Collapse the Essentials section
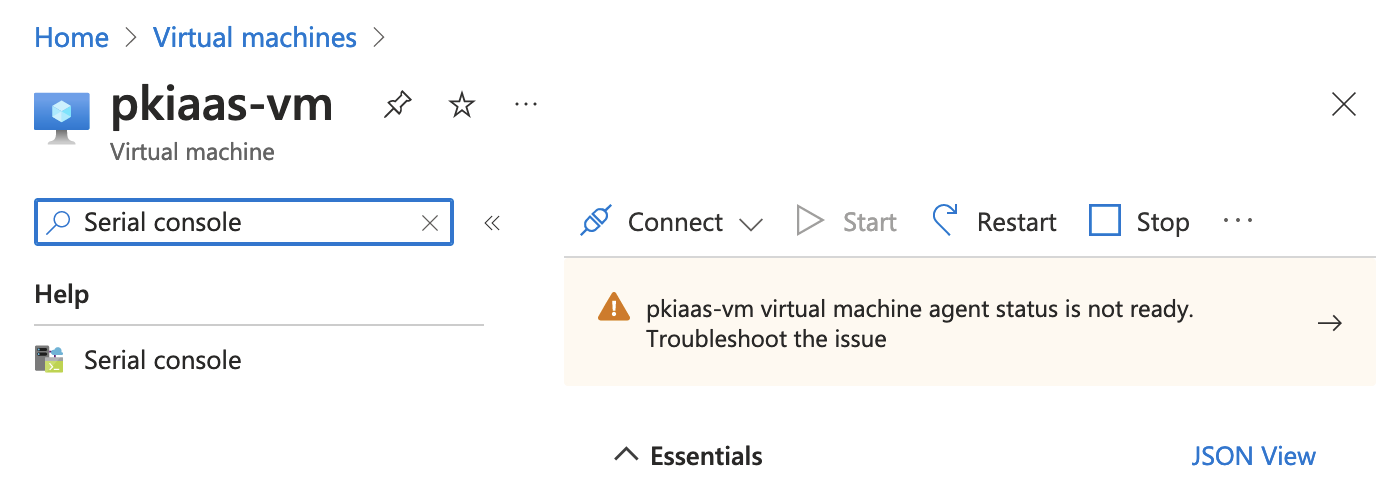Image resolution: width=1392 pixels, height=504 pixels. tap(626, 456)
